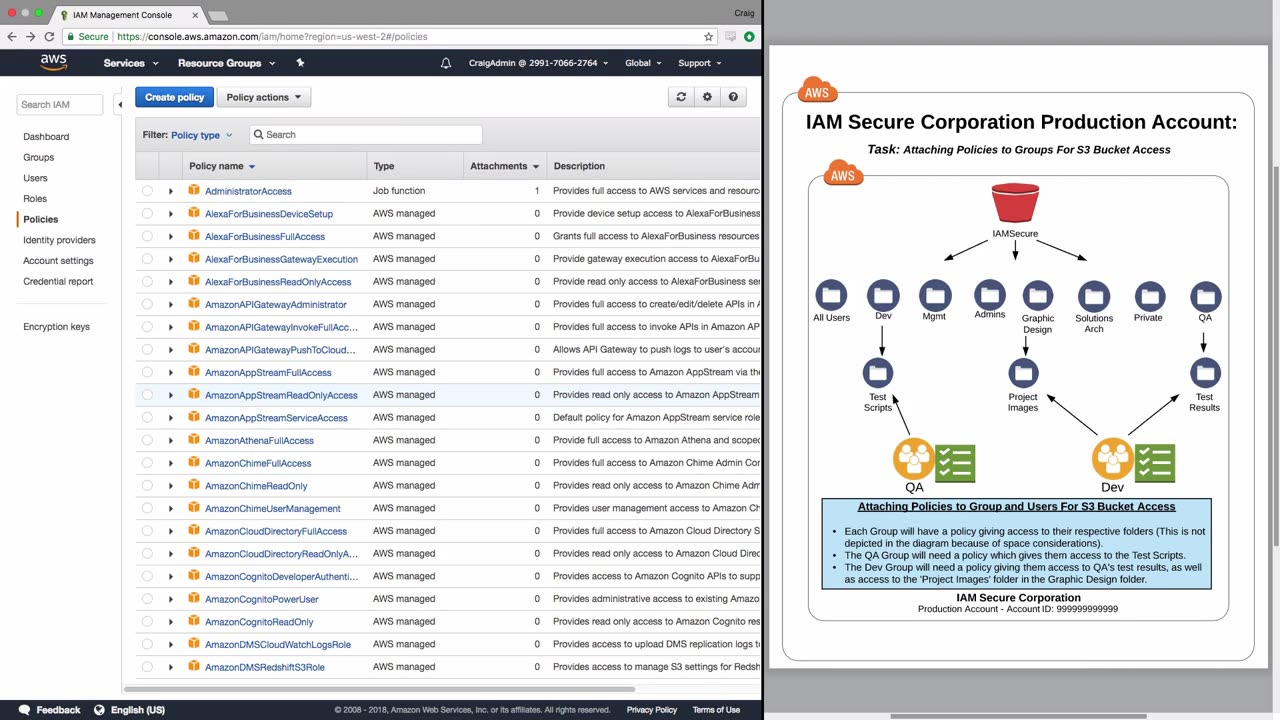Click the globe language icon in footer
This screenshot has width=1280, height=720.
coord(99,710)
